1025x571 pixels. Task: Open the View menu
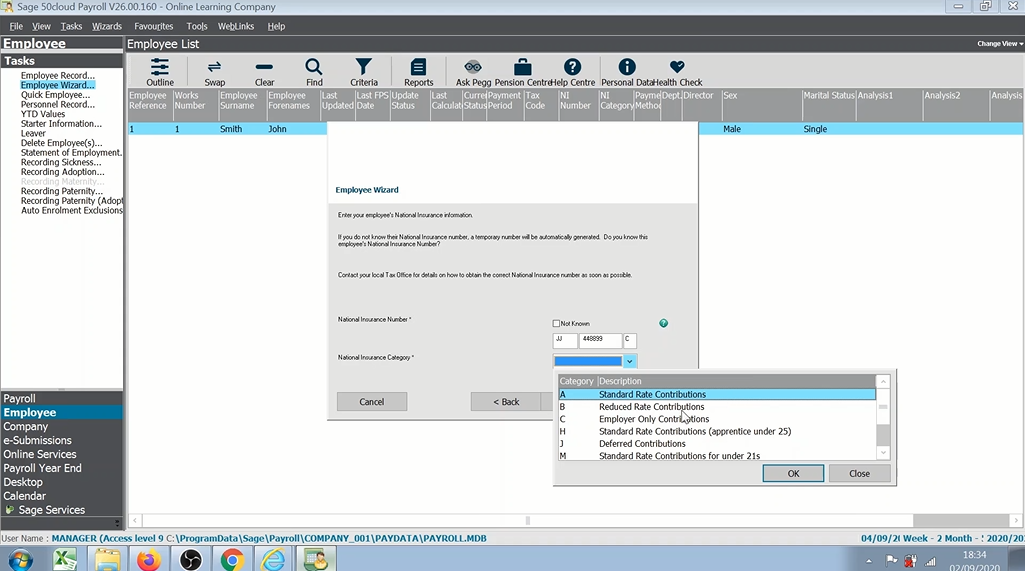[41, 26]
